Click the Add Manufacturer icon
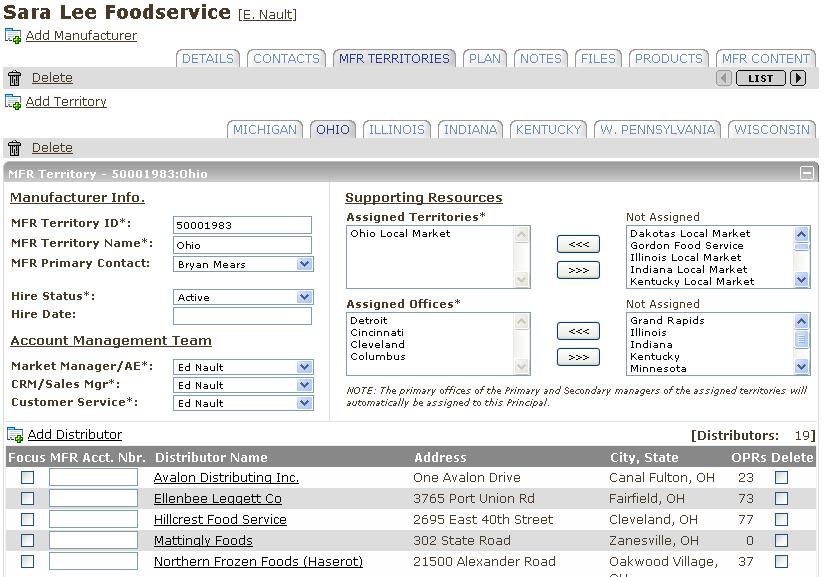This screenshot has width=825, height=577. tap(13, 36)
